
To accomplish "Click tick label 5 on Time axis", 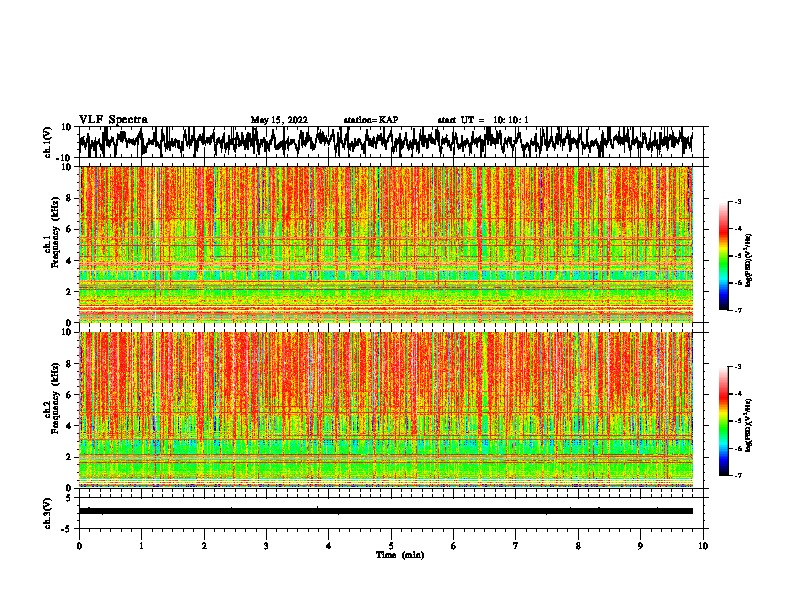I will click(x=391, y=546).
